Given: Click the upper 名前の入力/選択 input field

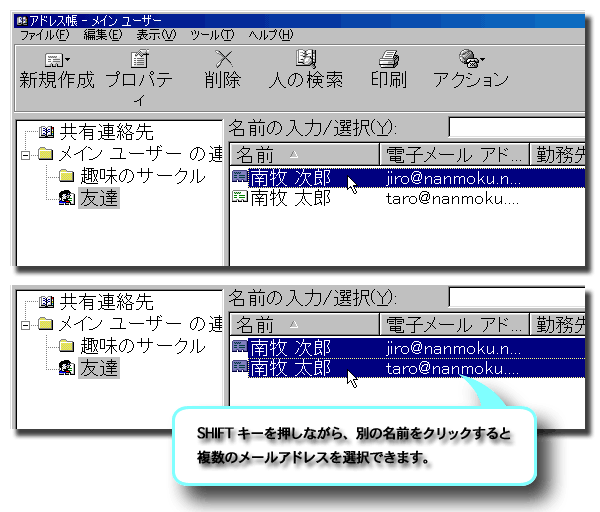Looking at the screenshot, I should [517, 127].
